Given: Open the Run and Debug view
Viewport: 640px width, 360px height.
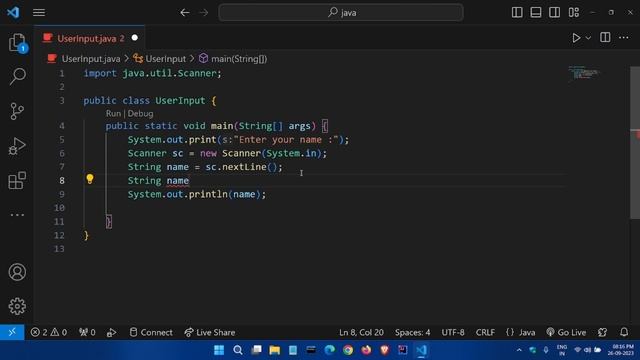Looking at the screenshot, I should [17, 146].
